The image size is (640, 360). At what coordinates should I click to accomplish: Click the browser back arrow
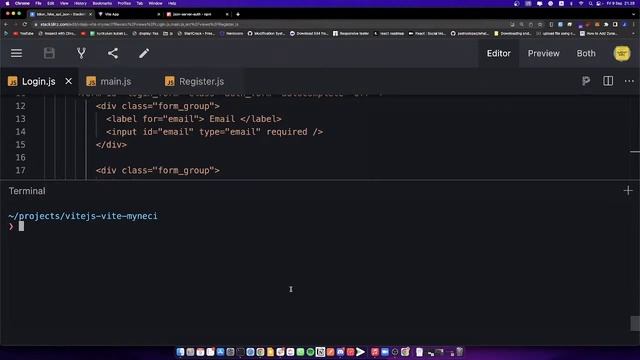[x=6, y=24]
